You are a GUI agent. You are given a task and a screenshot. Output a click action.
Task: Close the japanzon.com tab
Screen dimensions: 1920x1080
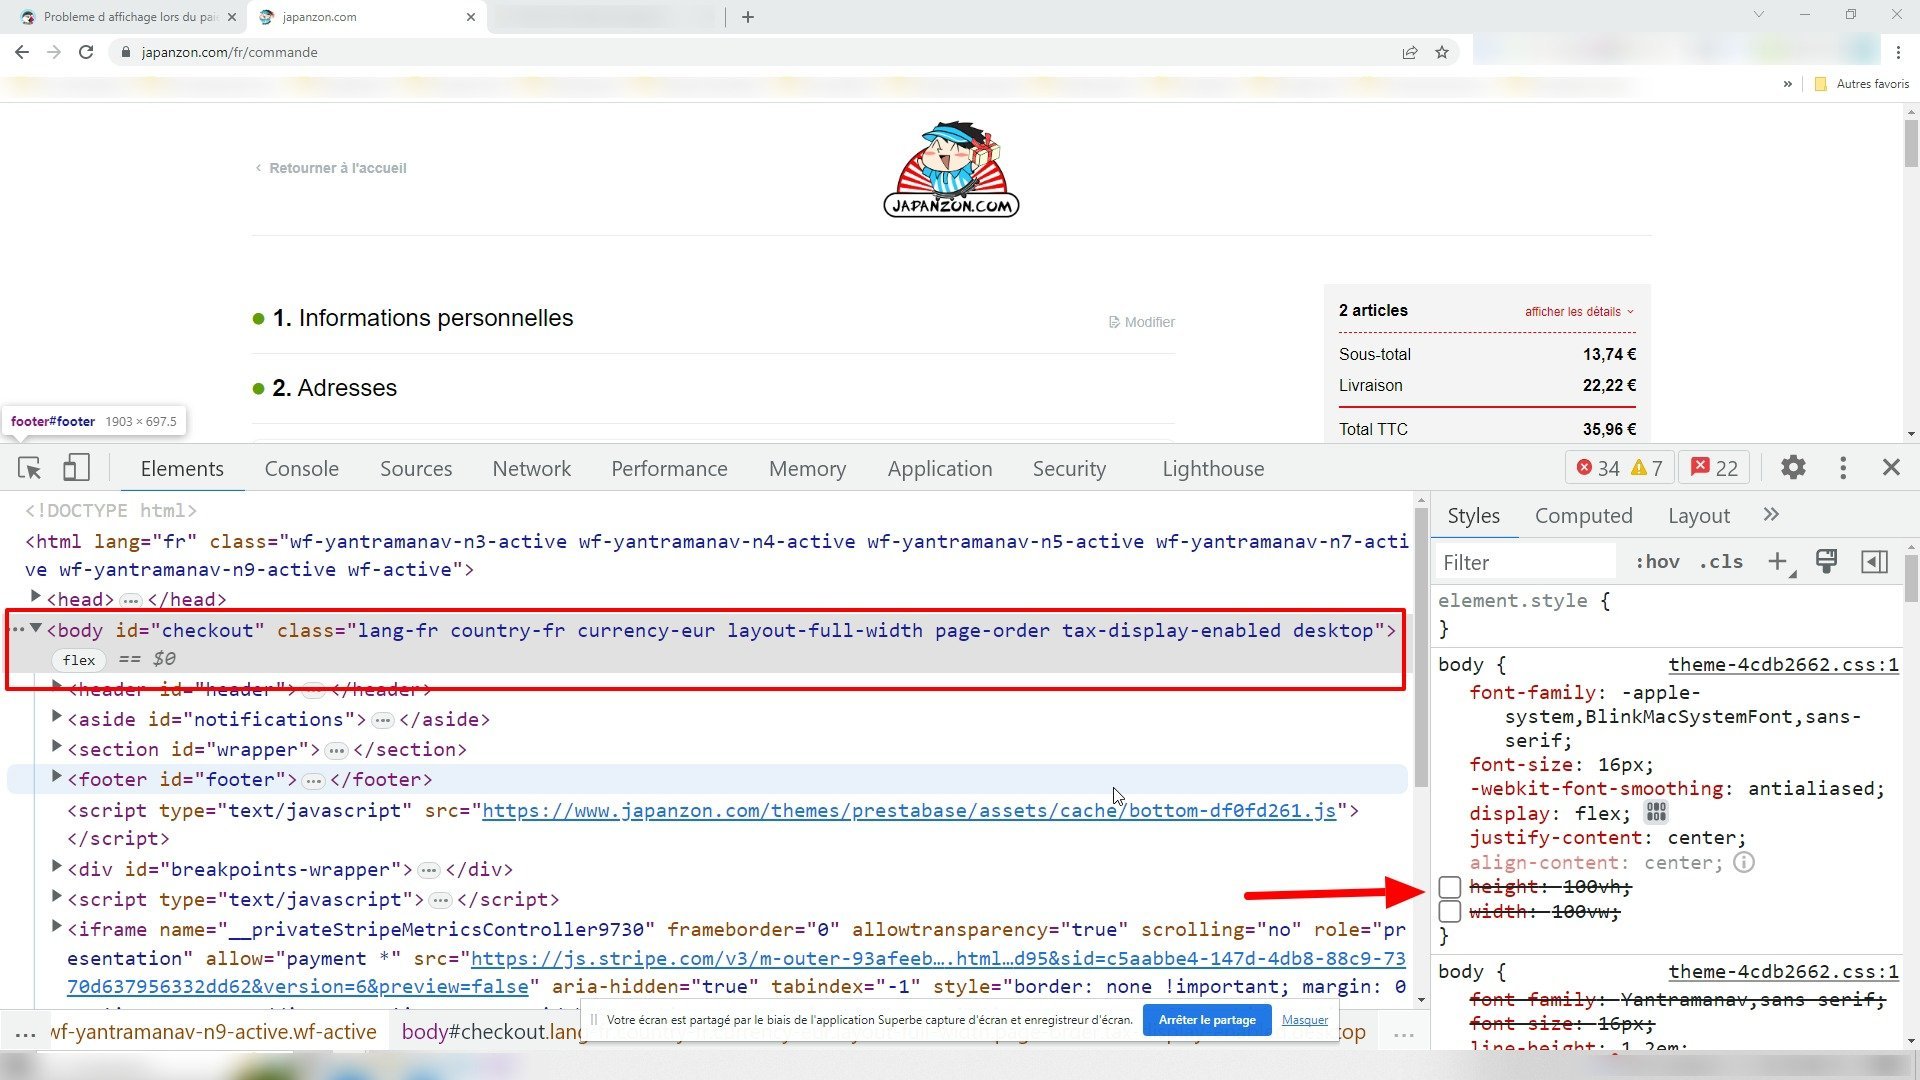[471, 17]
